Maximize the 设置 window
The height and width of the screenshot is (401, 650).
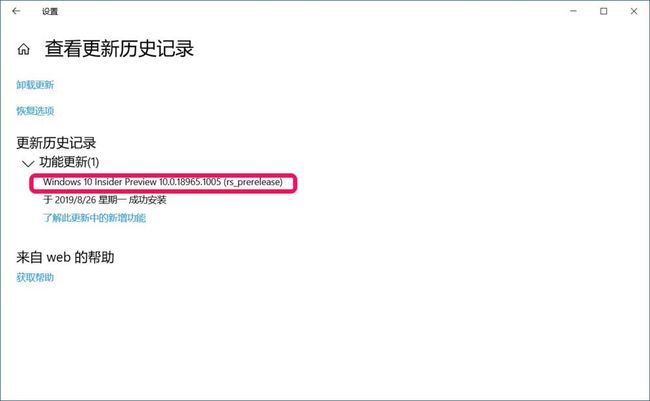[x=604, y=11]
